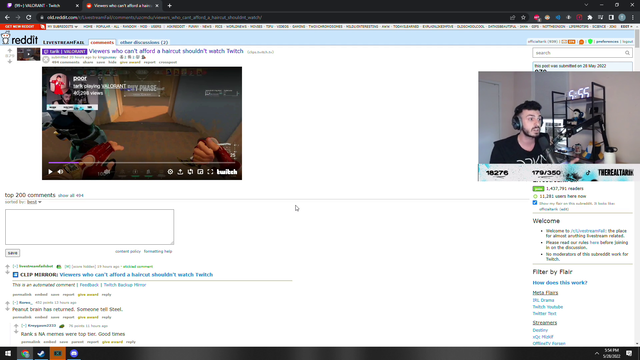The width and height of the screenshot is (640, 360).
Task: Click the tarik | VALORANT flair tag
Action: coord(64,51)
